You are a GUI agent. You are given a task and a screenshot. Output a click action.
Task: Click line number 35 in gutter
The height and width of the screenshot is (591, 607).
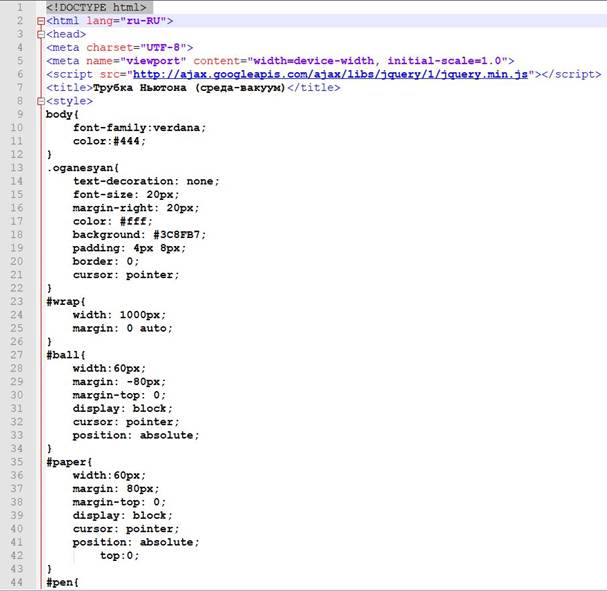16,462
